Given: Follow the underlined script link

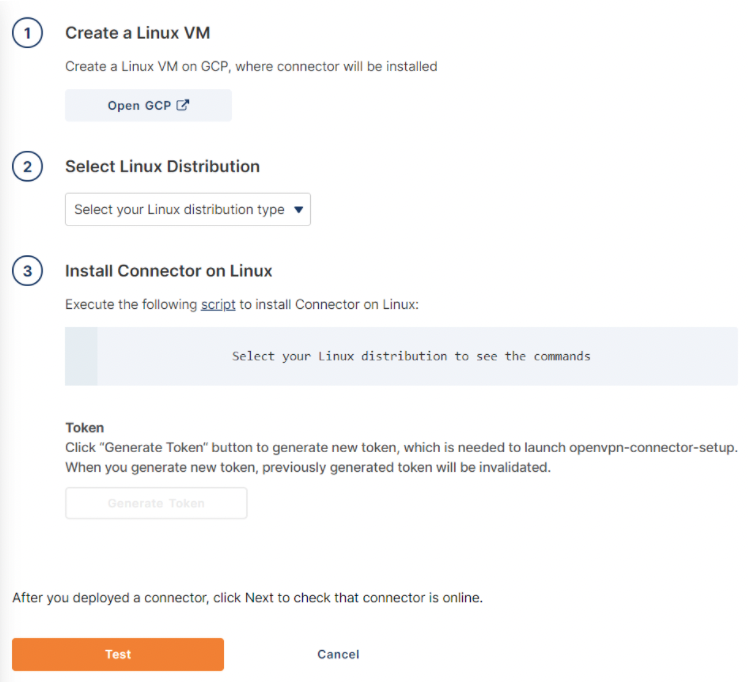Looking at the screenshot, I should 218,304.
